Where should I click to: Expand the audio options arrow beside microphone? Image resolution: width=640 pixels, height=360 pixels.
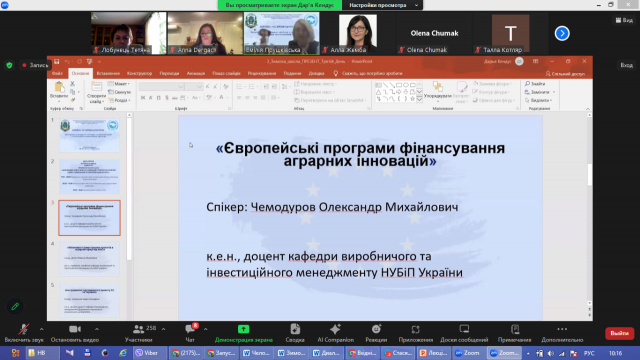[x=41, y=329]
